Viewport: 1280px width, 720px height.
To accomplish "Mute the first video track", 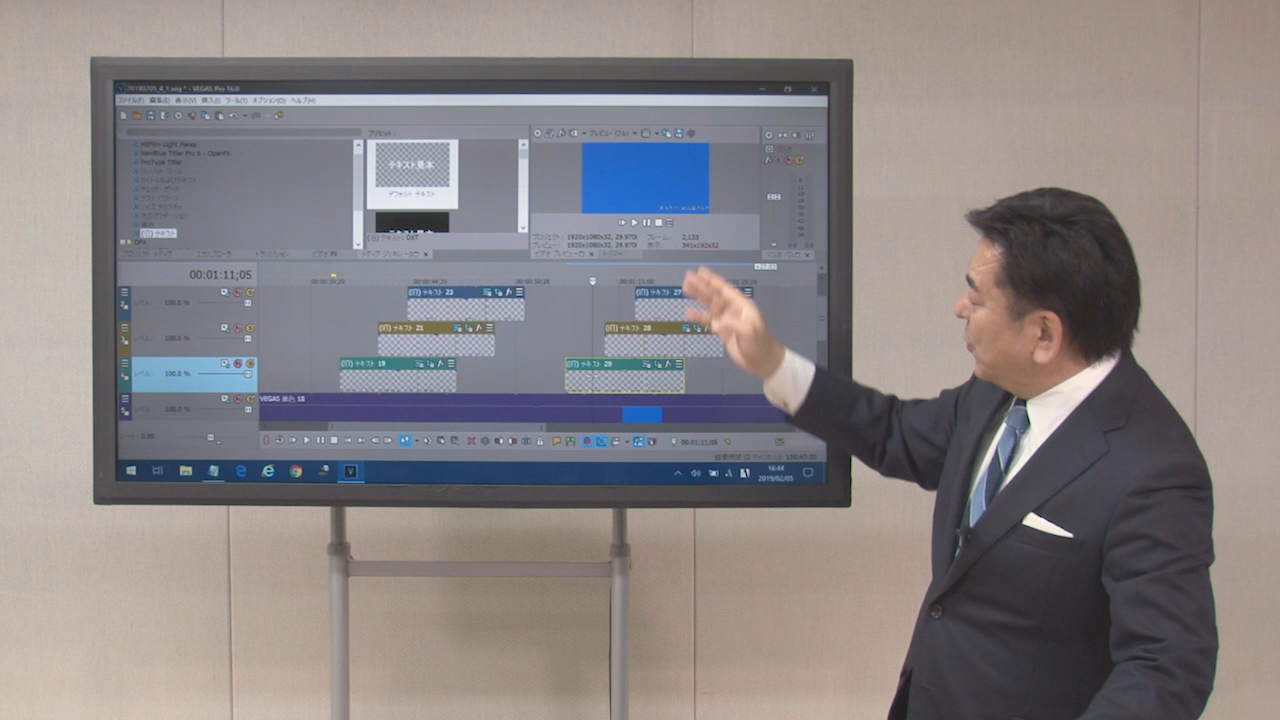I will click(237, 292).
